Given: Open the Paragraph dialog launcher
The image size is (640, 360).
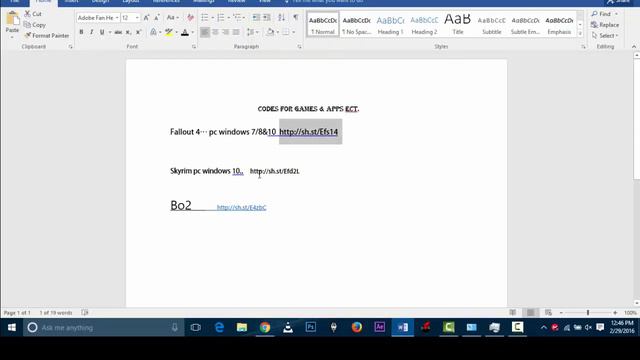Looking at the screenshot, I should click(299, 47).
